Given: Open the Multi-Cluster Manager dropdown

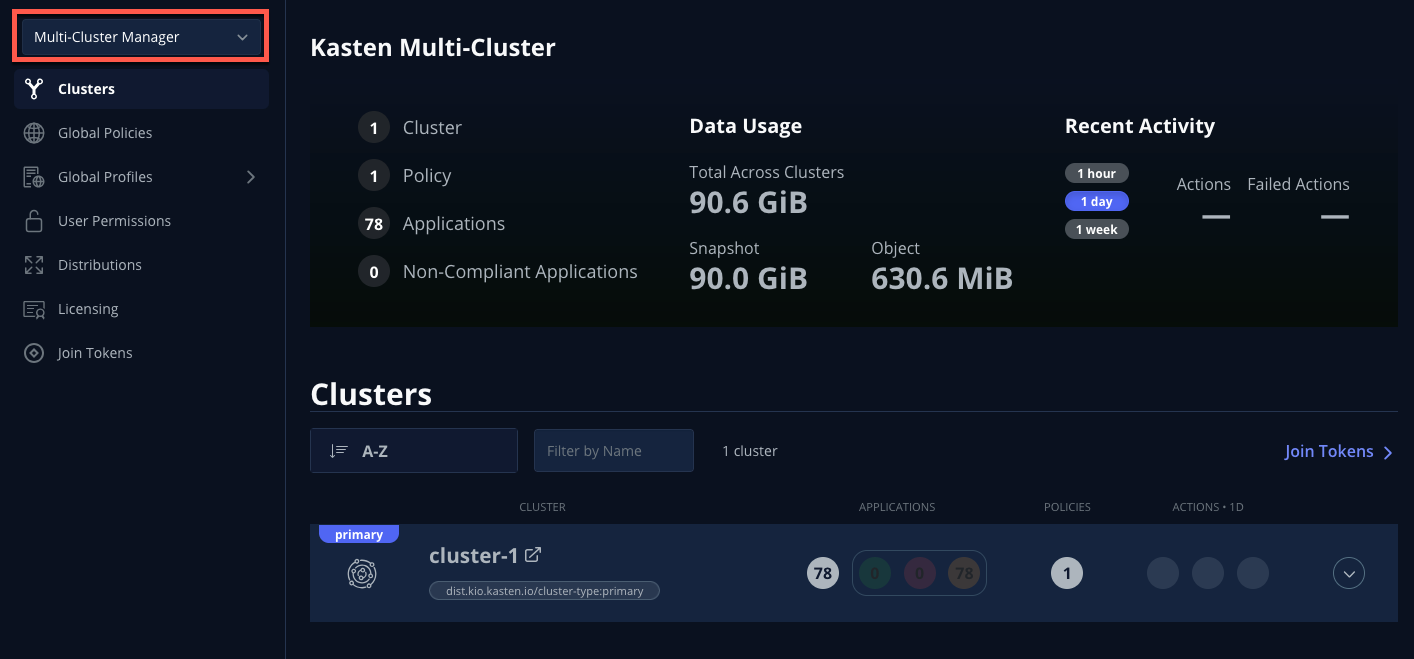Looking at the screenshot, I should (141, 37).
